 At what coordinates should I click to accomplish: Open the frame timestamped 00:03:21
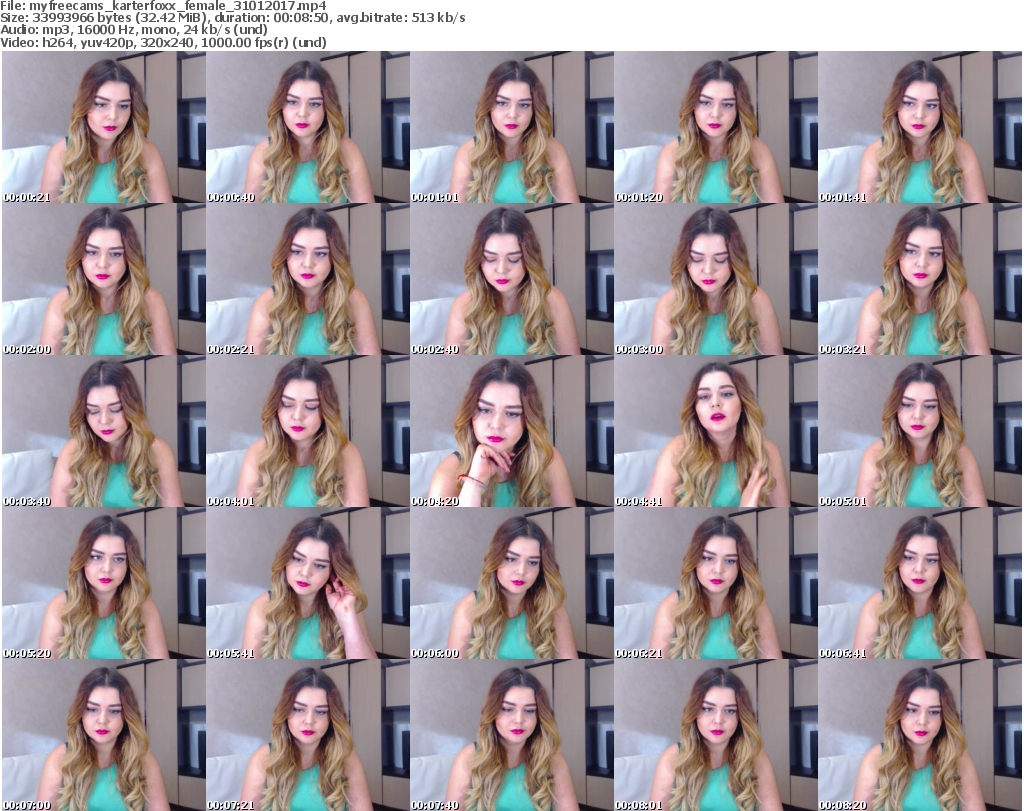click(919, 281)
